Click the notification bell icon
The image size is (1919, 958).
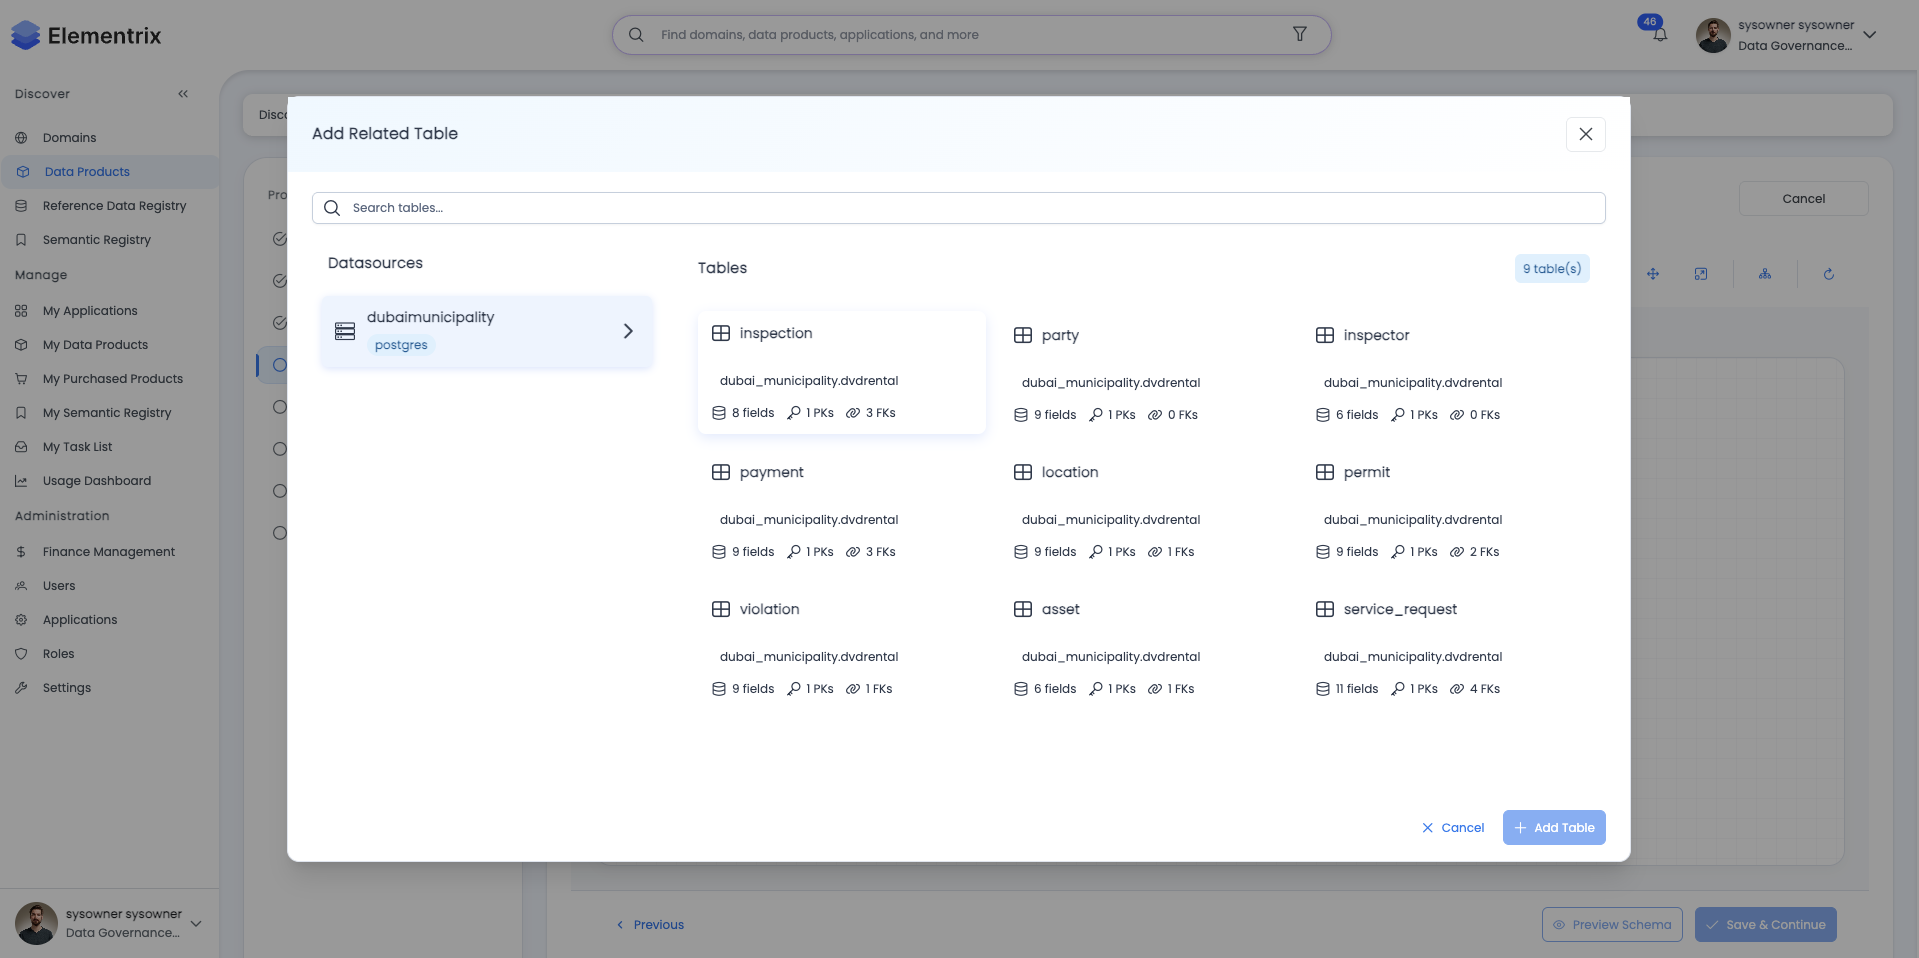(1660, 35)
